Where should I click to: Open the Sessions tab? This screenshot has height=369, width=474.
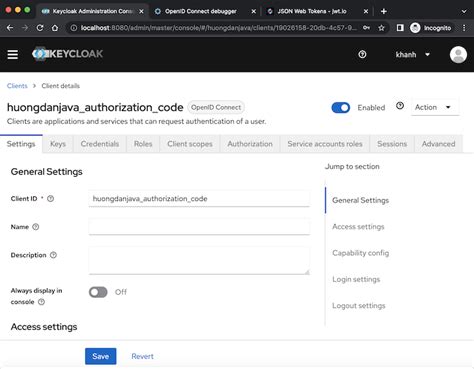click(392, 144)
